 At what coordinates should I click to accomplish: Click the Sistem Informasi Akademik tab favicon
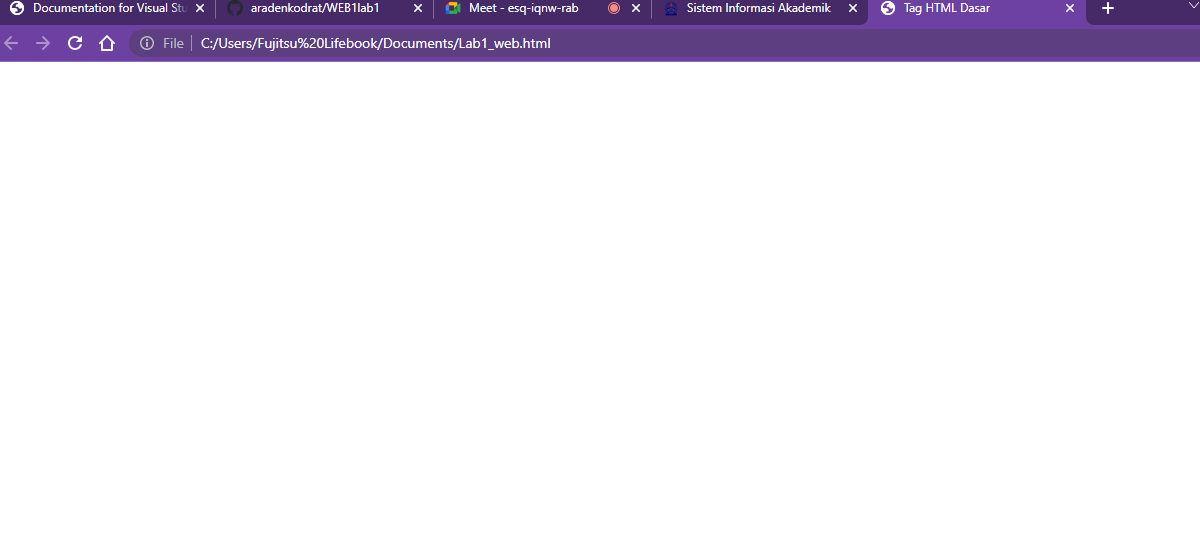coord(671,8)
